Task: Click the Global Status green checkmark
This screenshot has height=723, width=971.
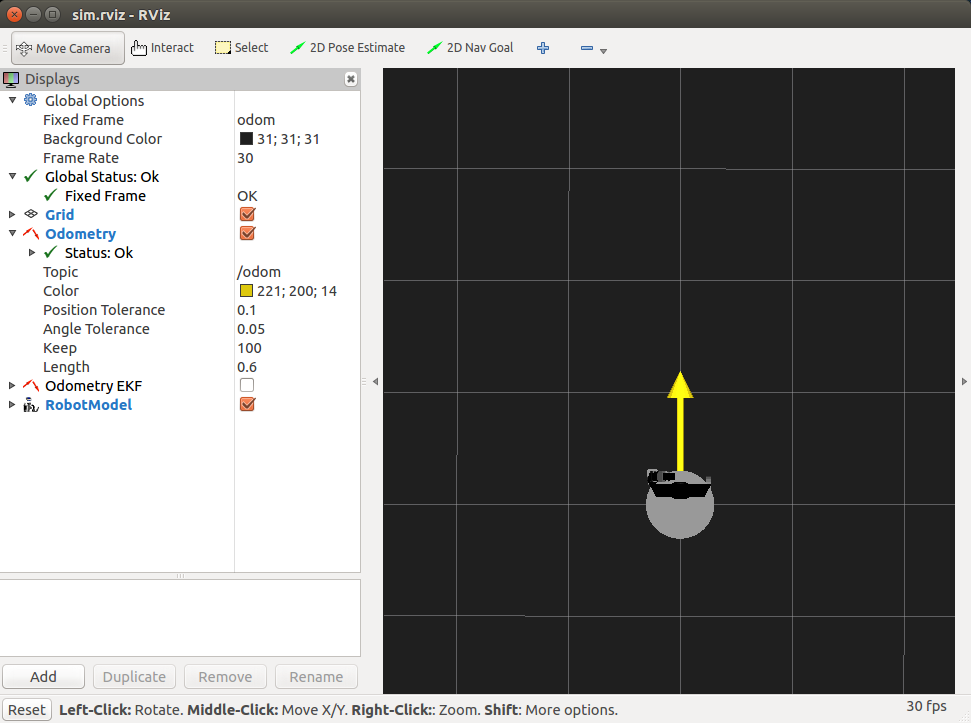Action: coord(30,176)
